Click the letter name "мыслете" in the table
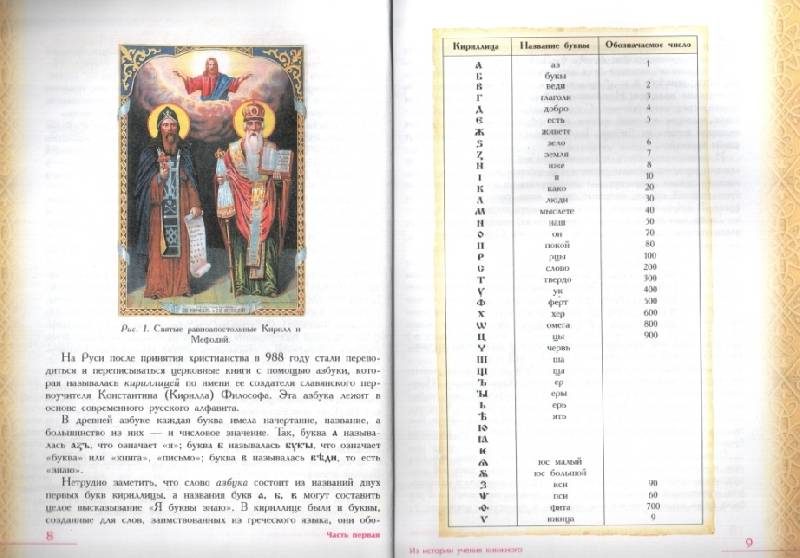The width and height of the screenshot is (800, 558). coord(557,211)
